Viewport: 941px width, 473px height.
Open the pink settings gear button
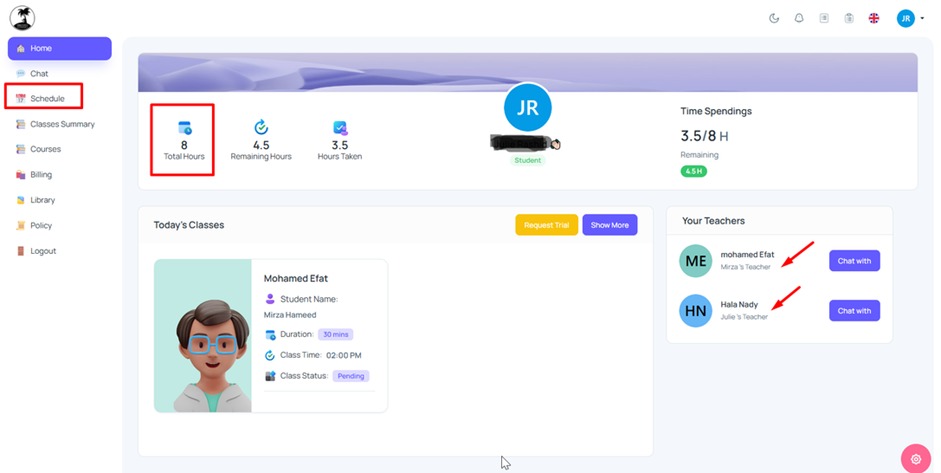[916, 459]
